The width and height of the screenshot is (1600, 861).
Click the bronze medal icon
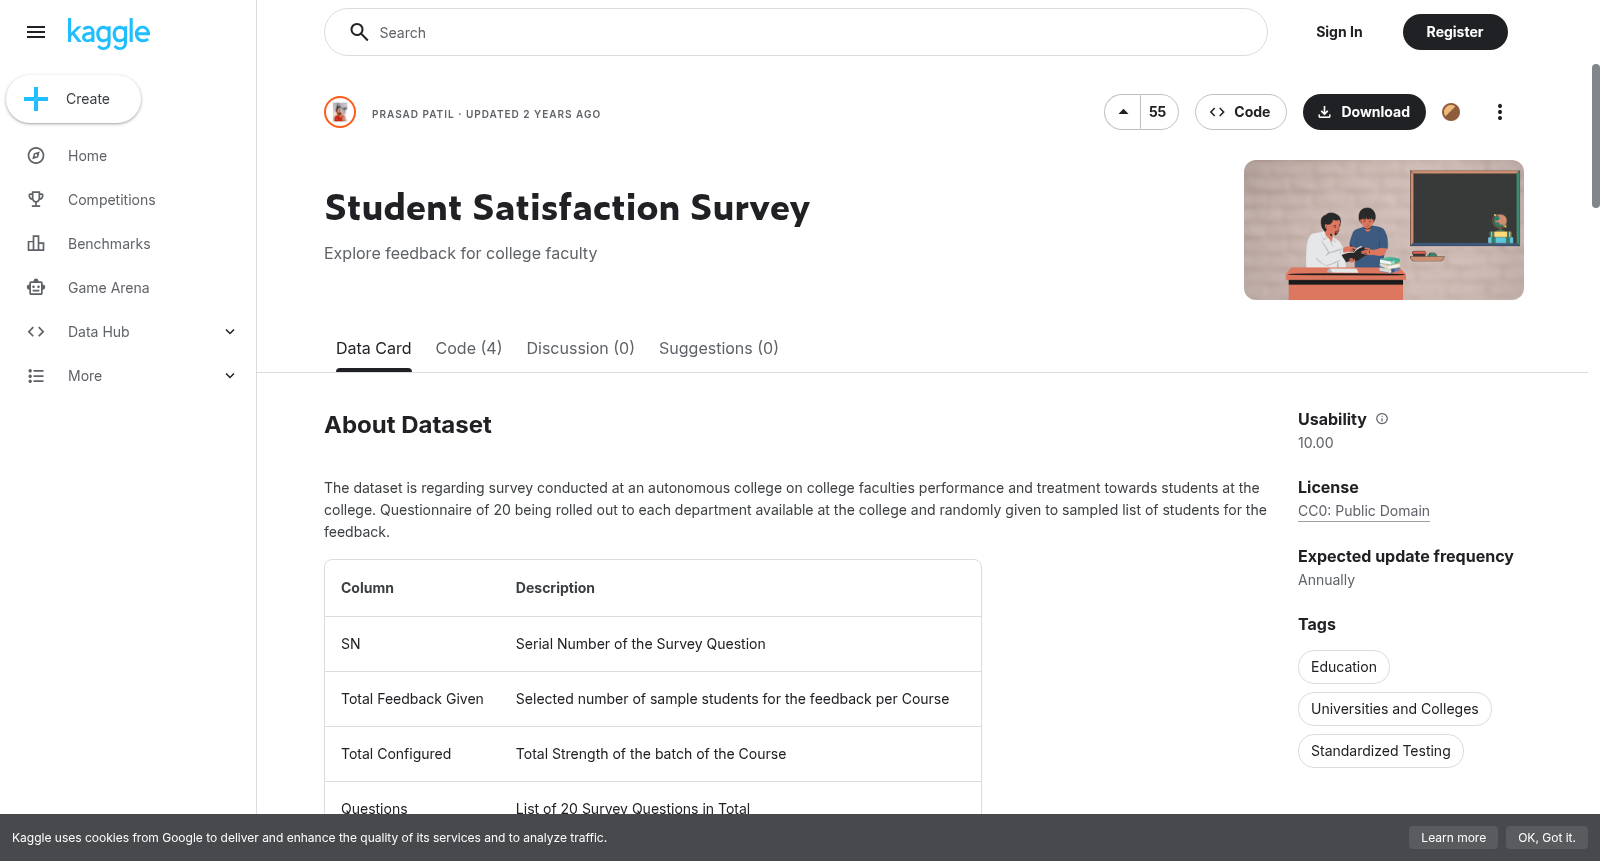[1451, 112]
